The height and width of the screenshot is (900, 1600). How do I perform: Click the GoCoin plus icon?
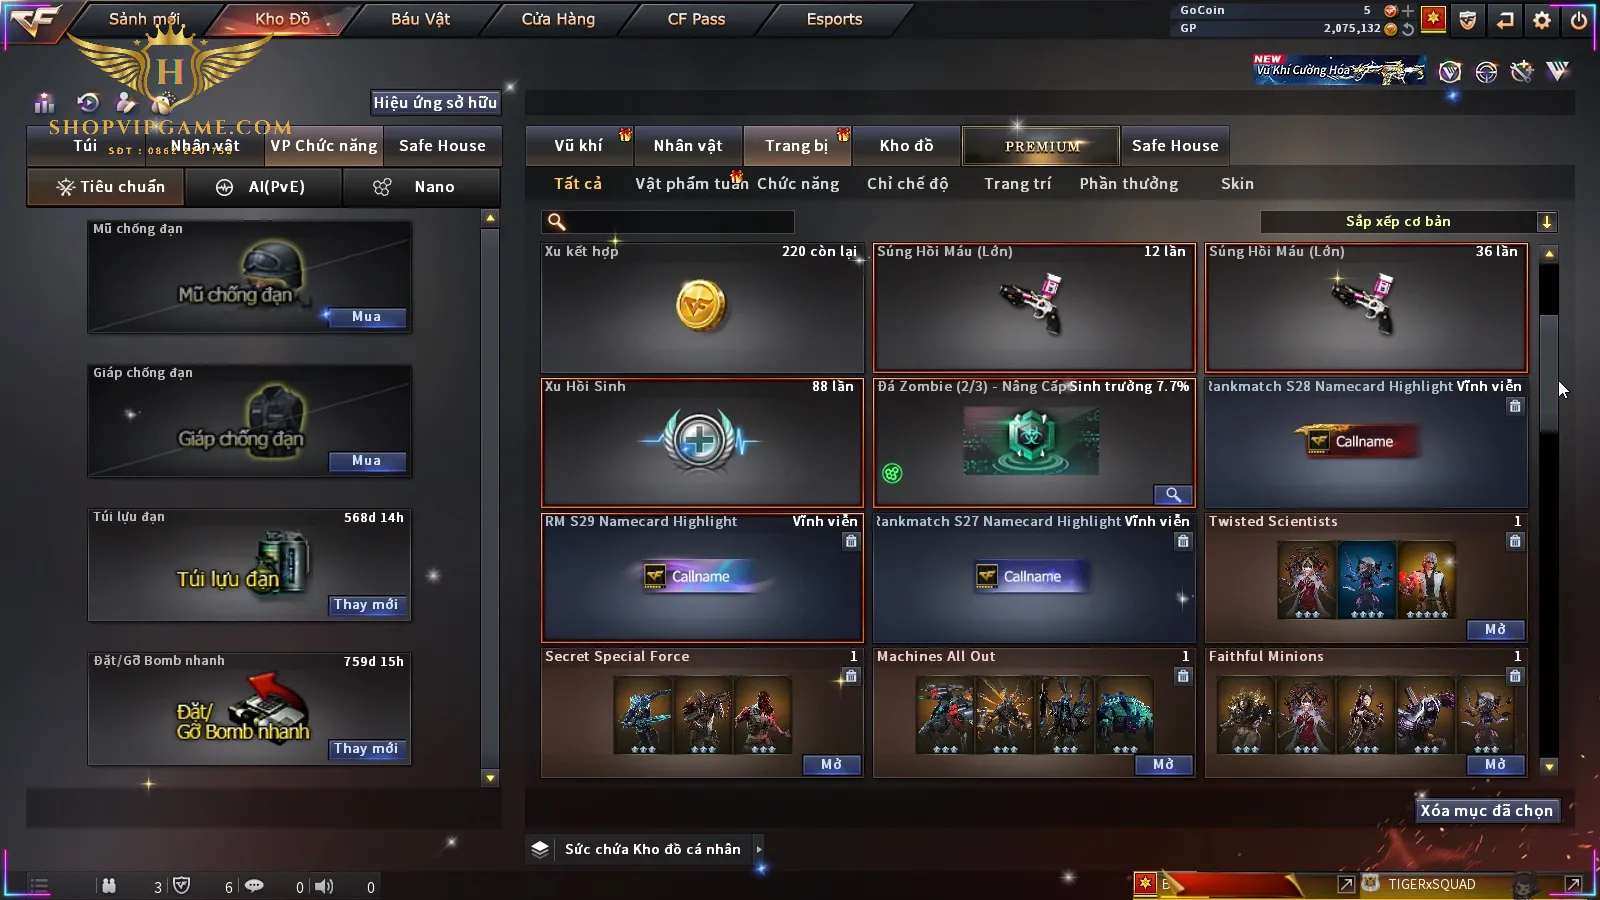pos(1408,11)
